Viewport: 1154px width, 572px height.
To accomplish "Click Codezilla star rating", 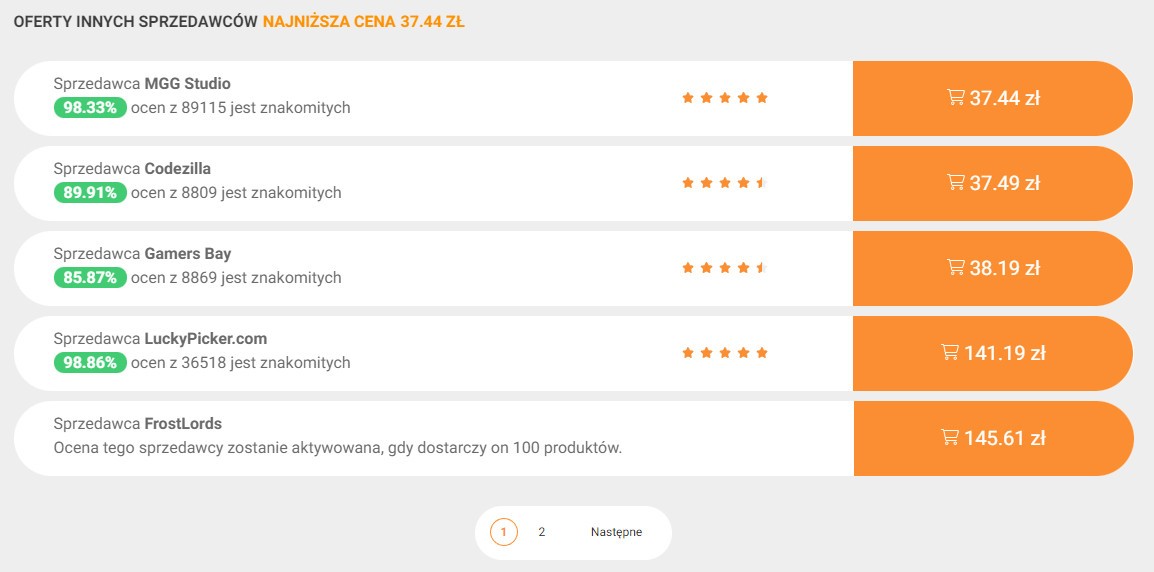I will 725,183.
